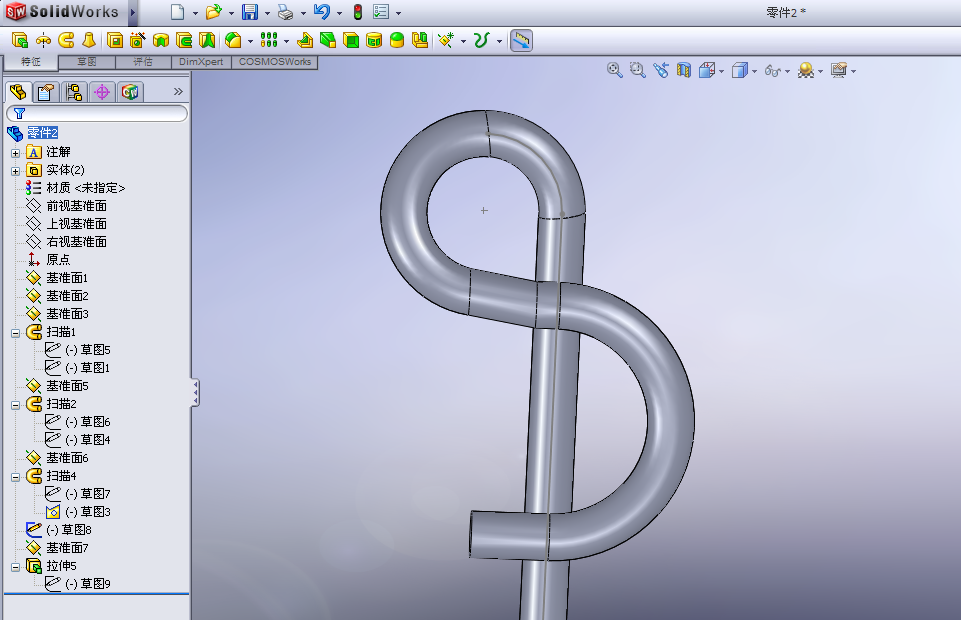The width and height of the screenshot is (961, 620).
Task: Select the Swept Boss/Base tool
Action: pyautogui.click(x=66, y=40)
